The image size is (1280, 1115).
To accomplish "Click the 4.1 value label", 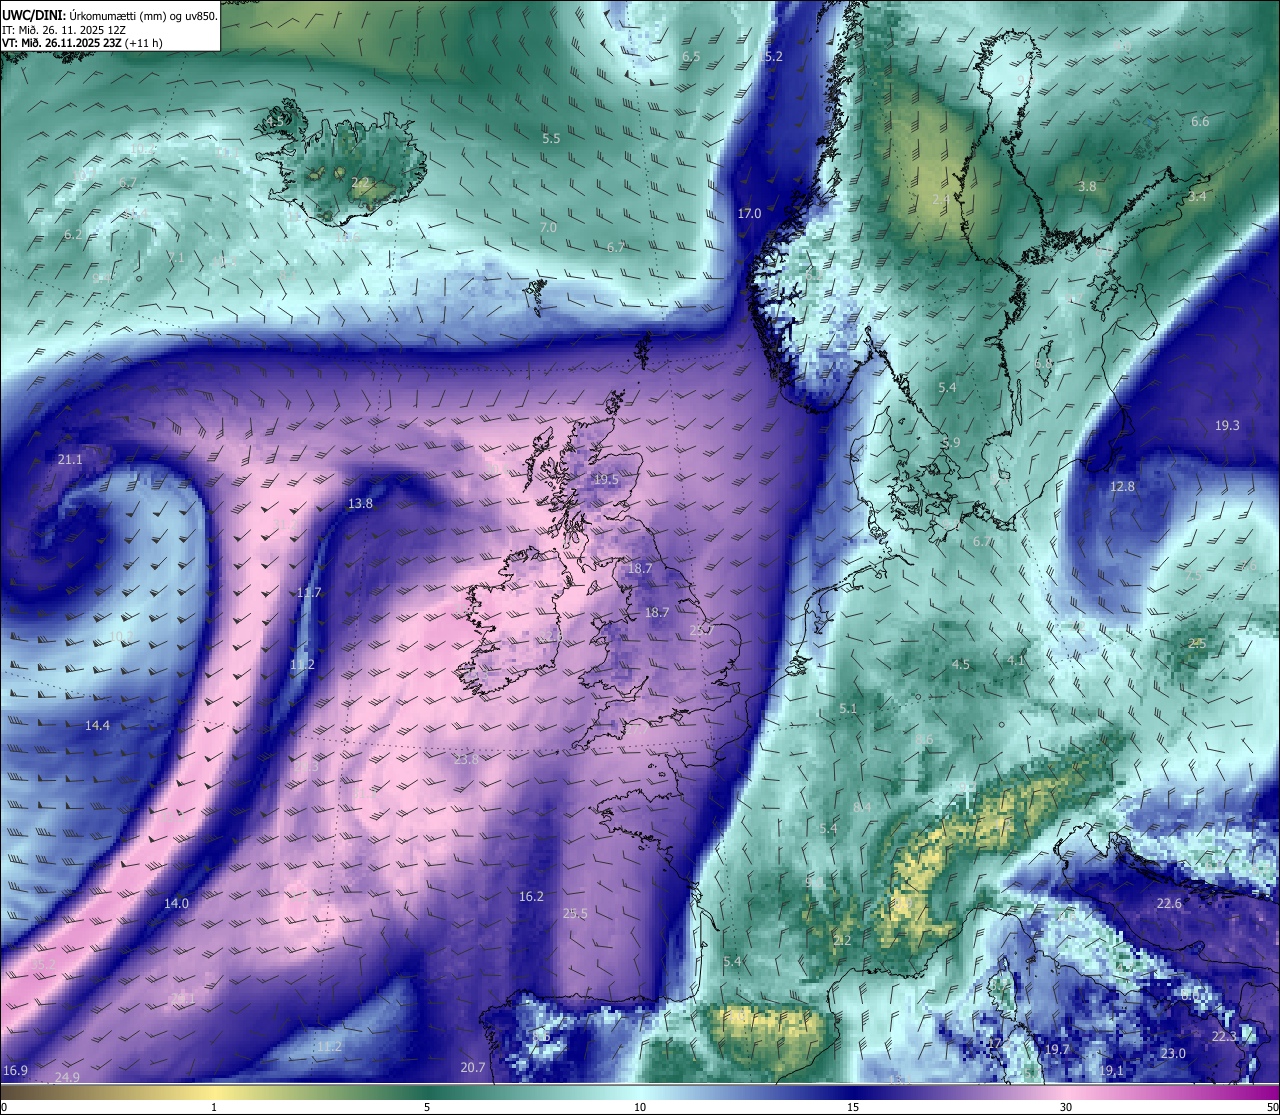I will coord(1016,660).
